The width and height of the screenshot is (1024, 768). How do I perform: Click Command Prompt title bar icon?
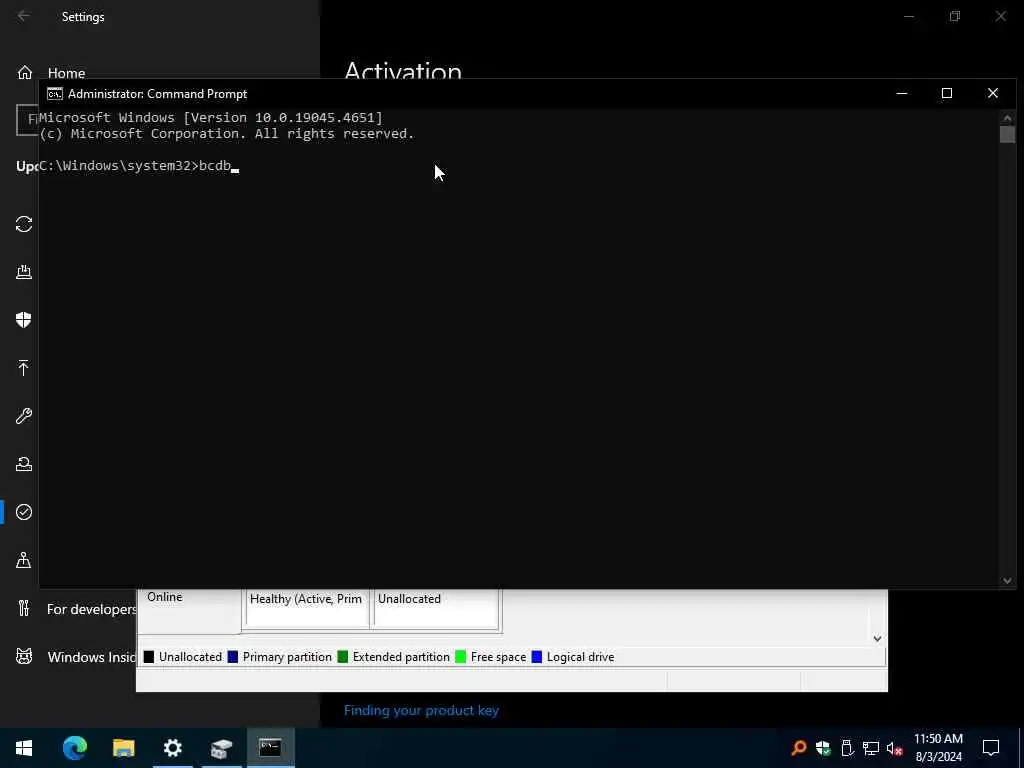pyautogui.click(x=55, y=94)
